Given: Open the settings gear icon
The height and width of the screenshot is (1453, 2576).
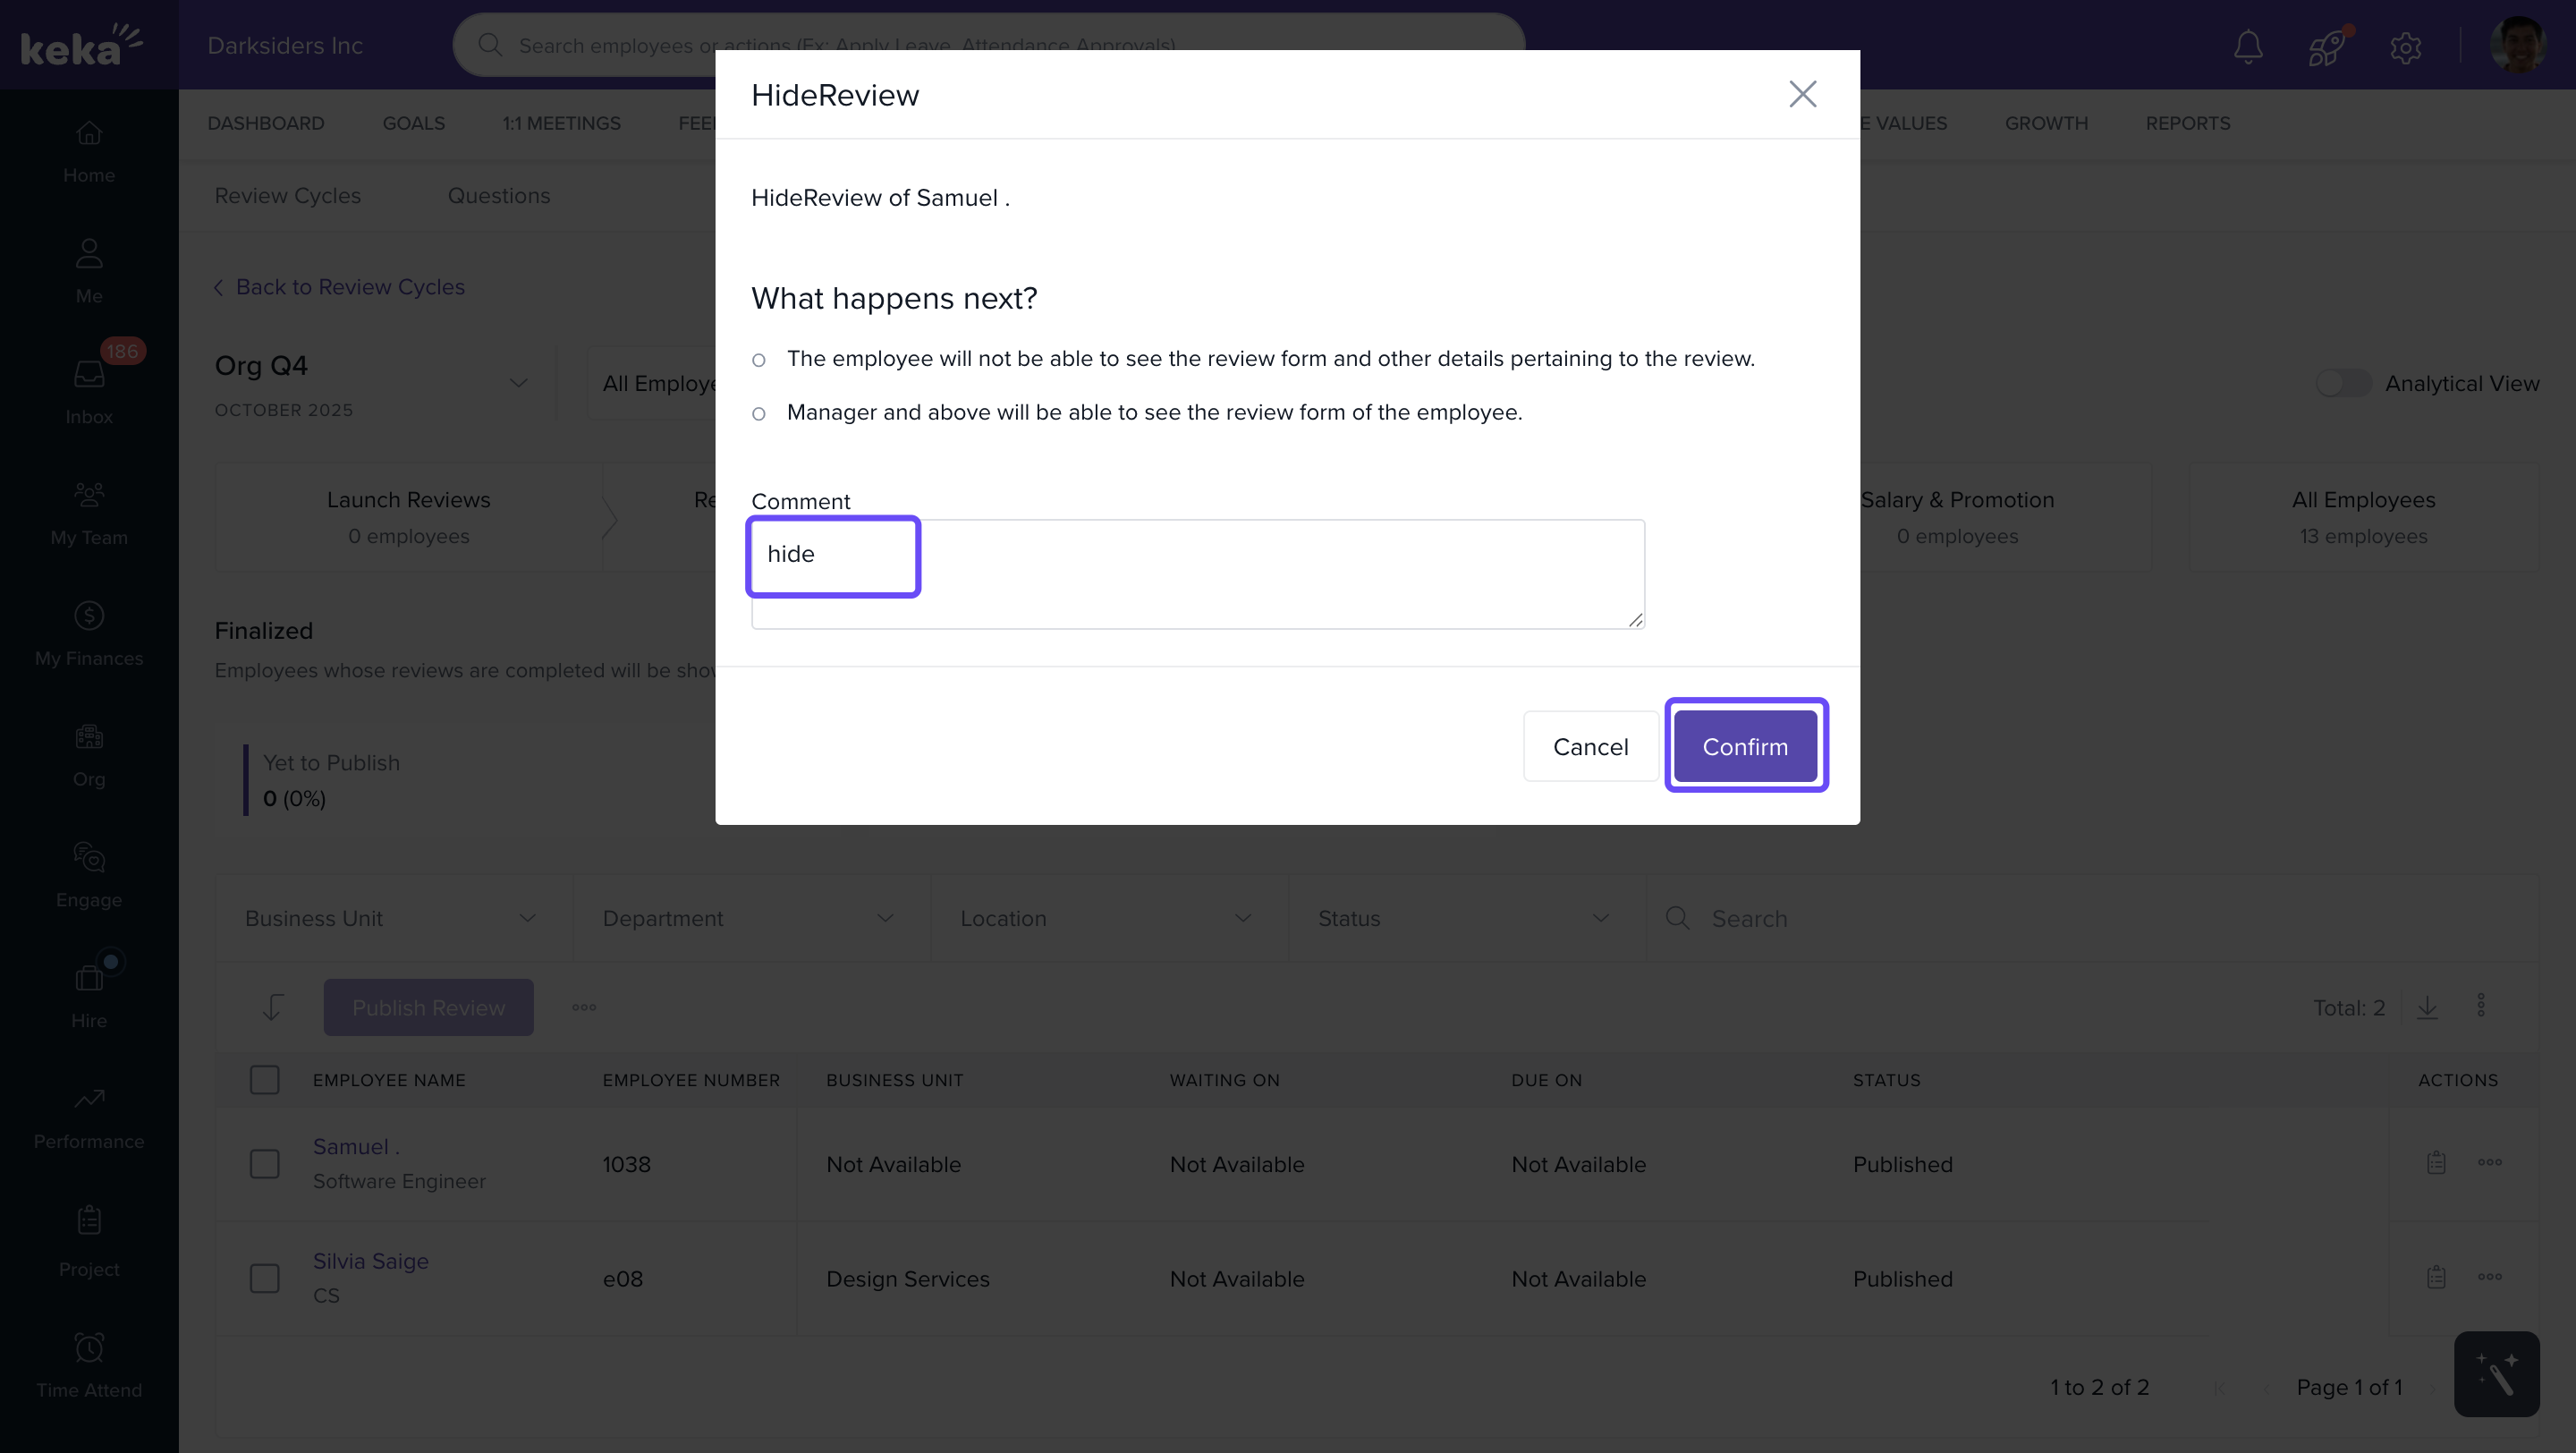Looking at the screenshot, I should [x=2405, y=47].
